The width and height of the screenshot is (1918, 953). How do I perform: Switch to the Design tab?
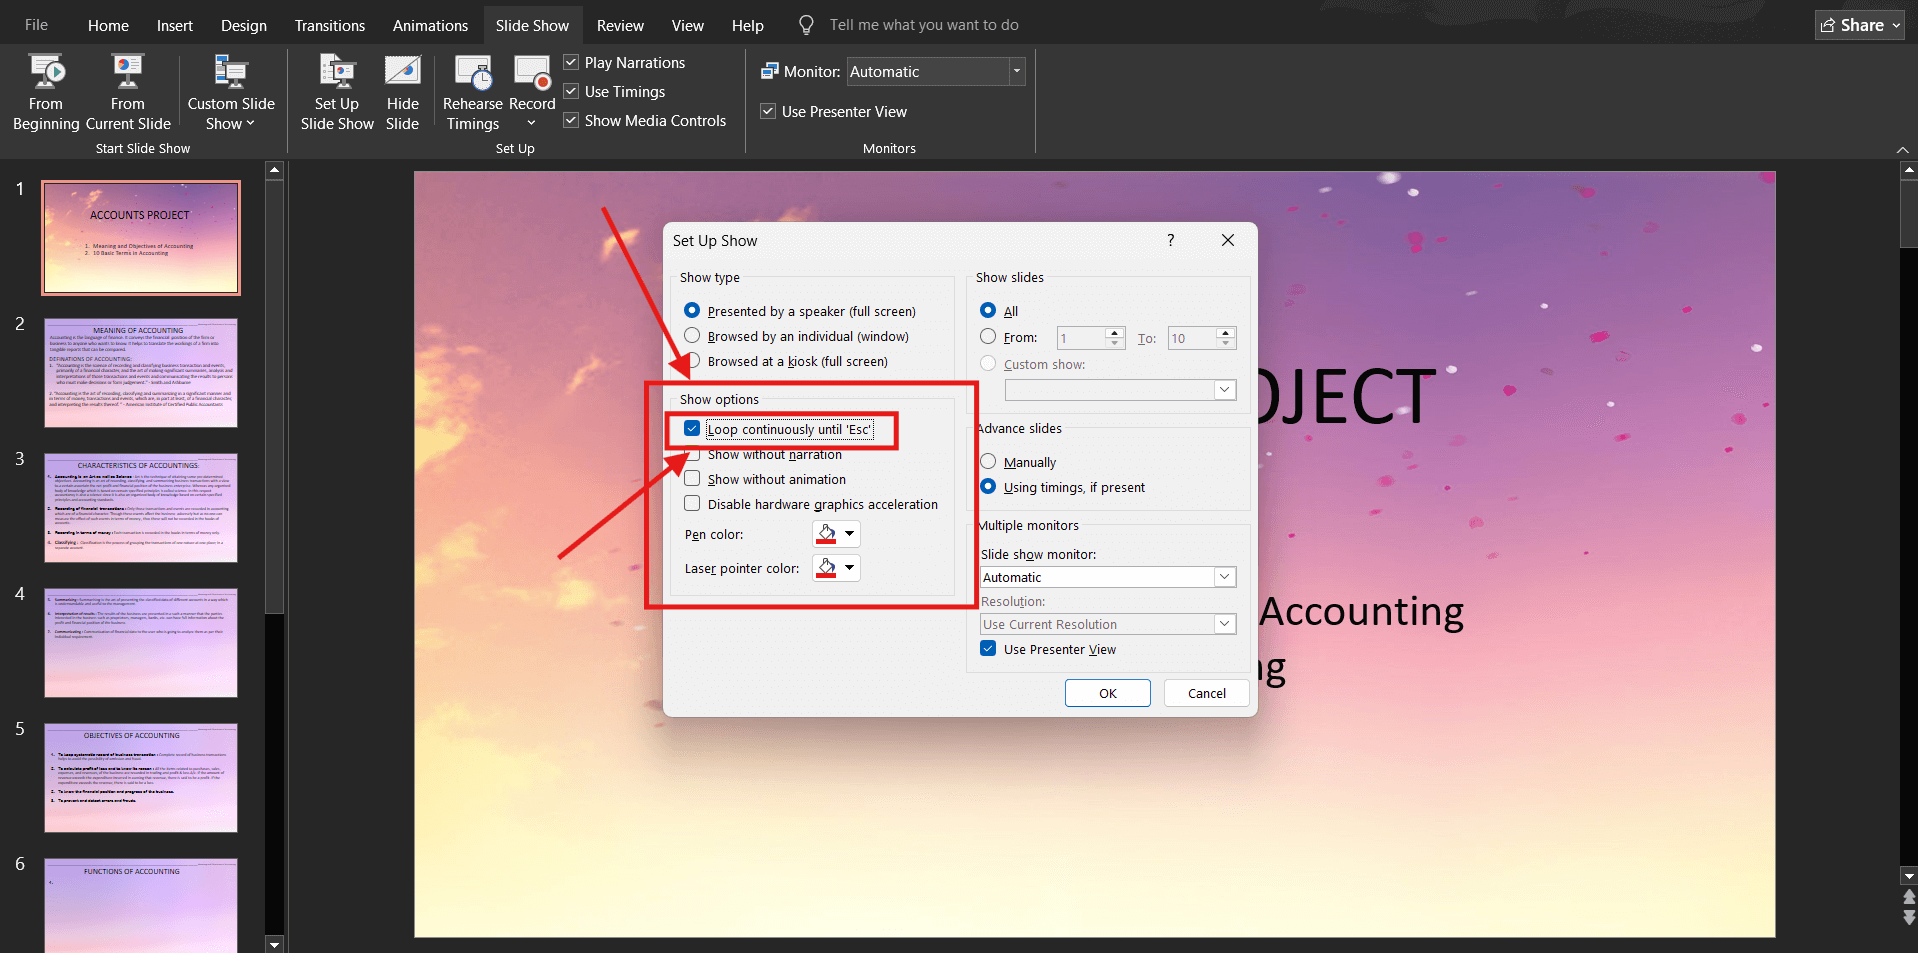(x=244, y=25)
